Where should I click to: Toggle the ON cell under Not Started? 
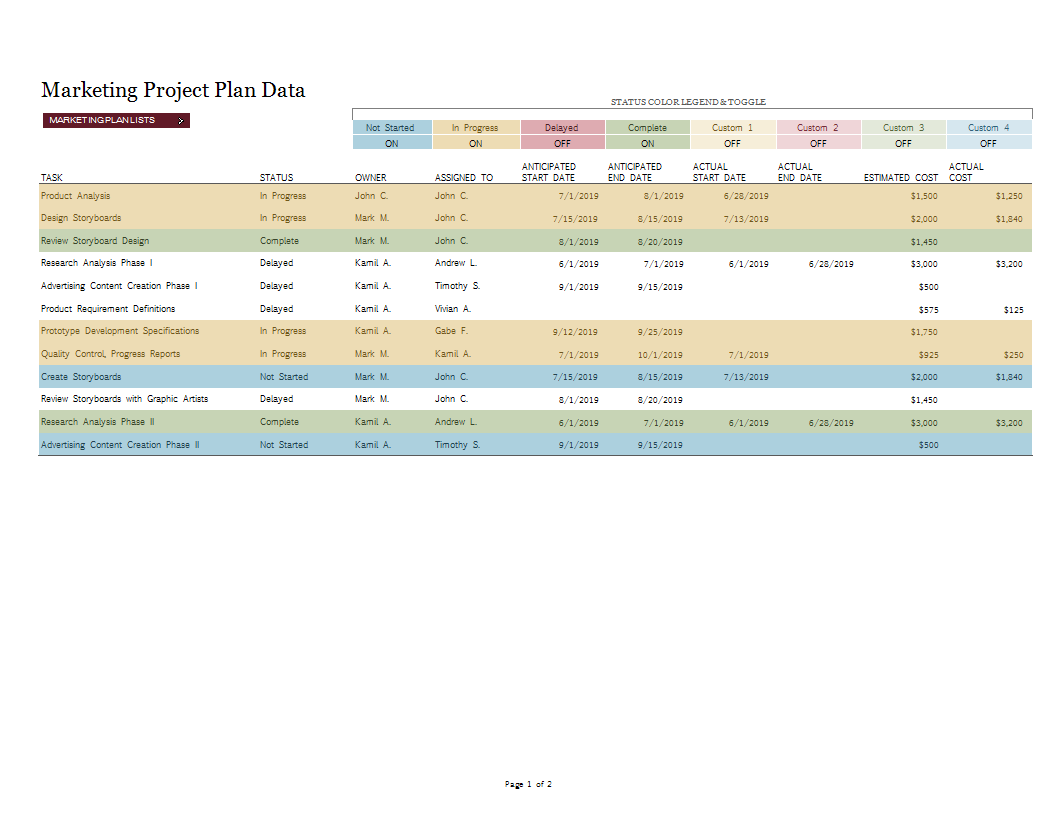(391, 143)
